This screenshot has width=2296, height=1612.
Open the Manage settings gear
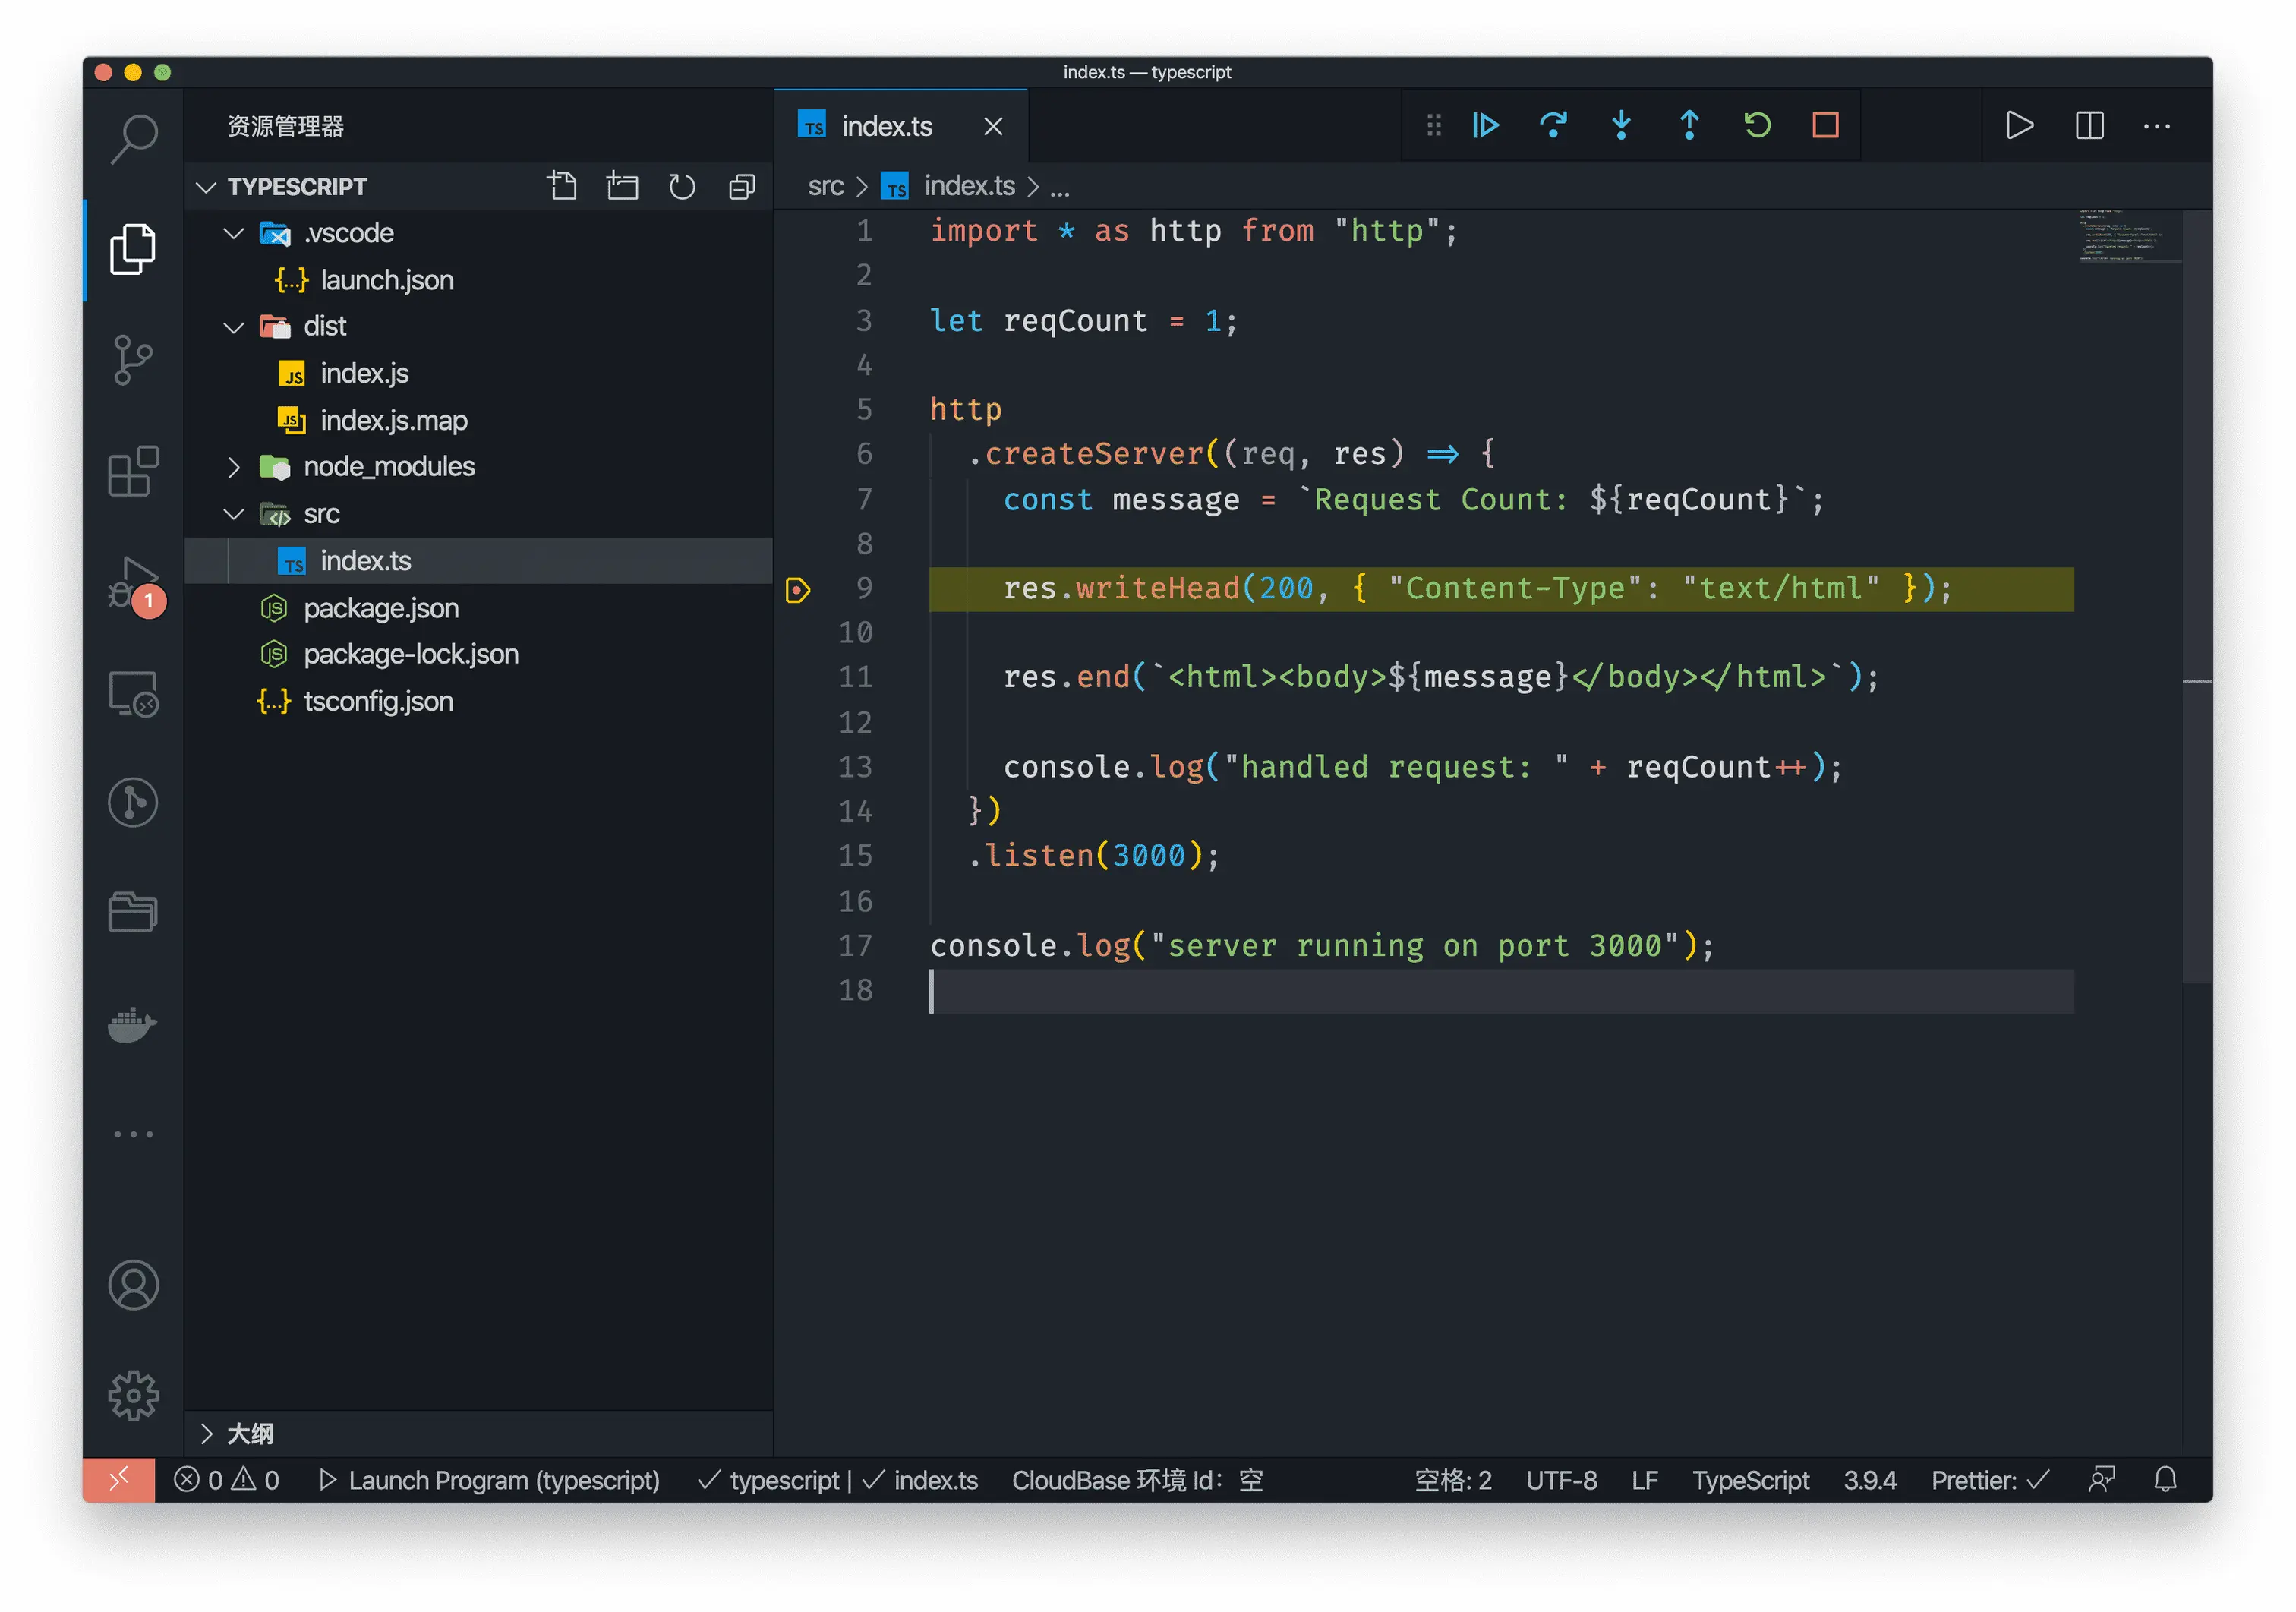point(133,1396)
